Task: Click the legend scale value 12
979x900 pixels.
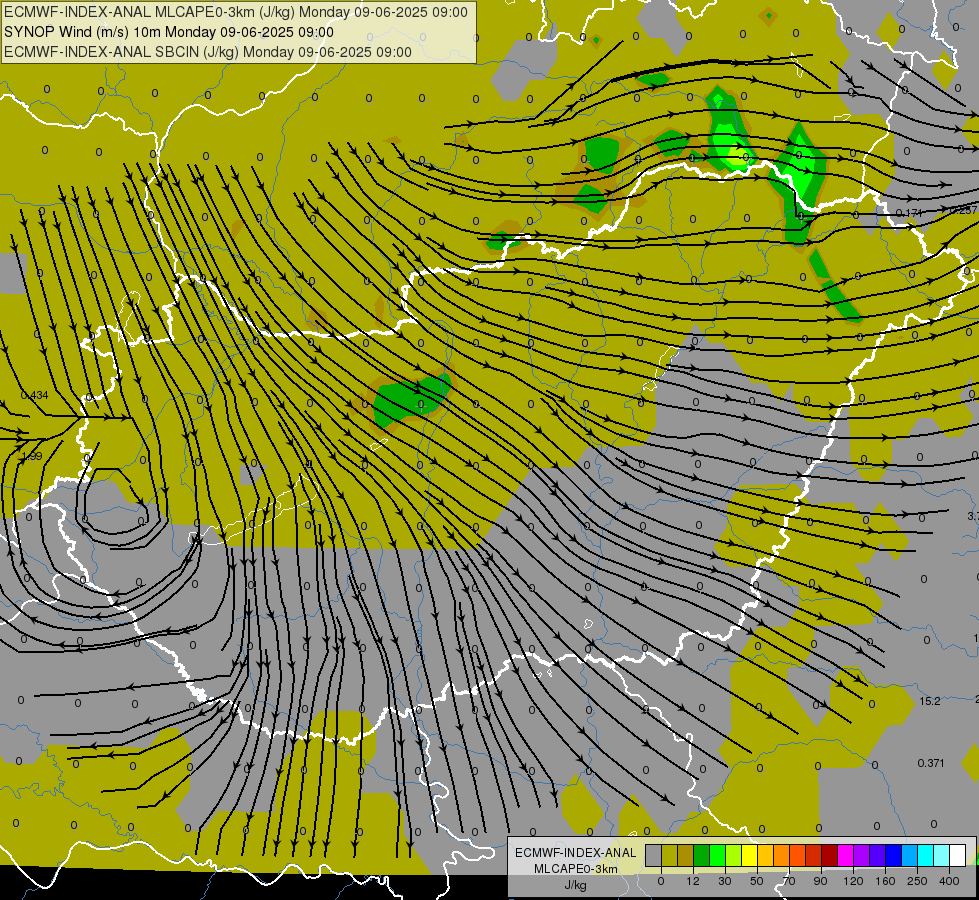Action: [x=693, y=881]
